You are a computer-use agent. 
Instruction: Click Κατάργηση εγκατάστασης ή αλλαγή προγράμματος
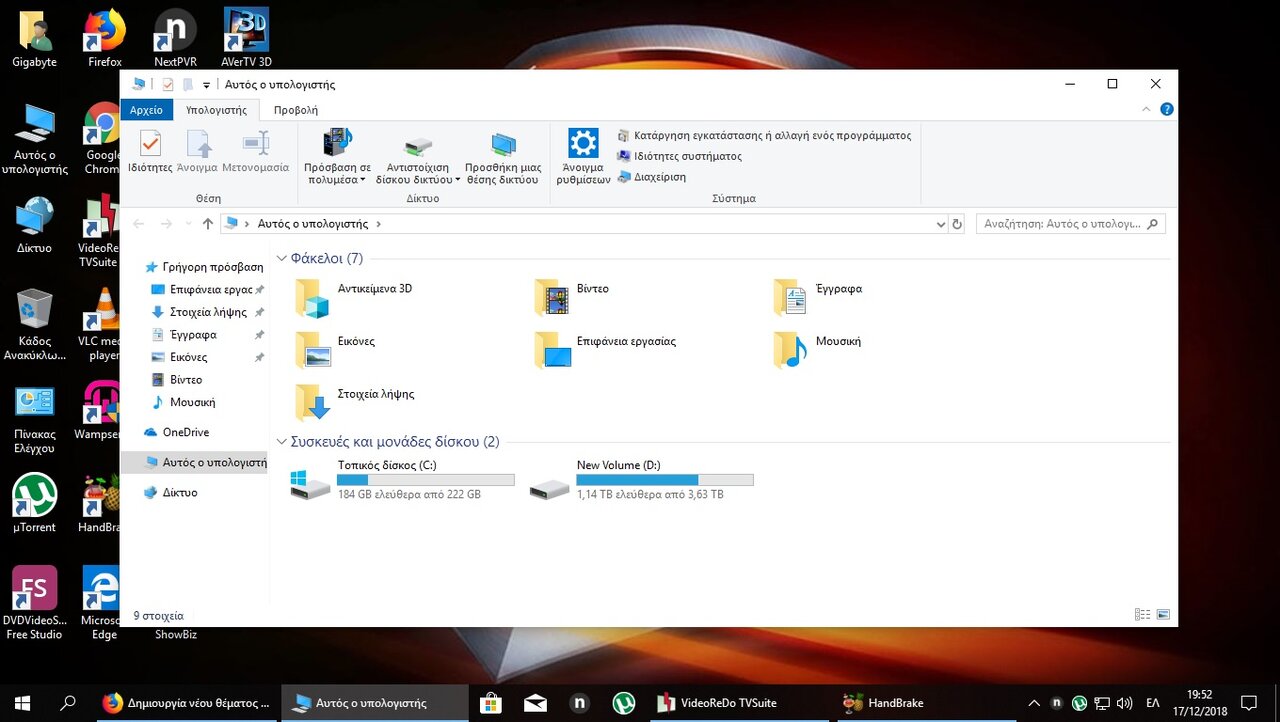coord(771,135)
